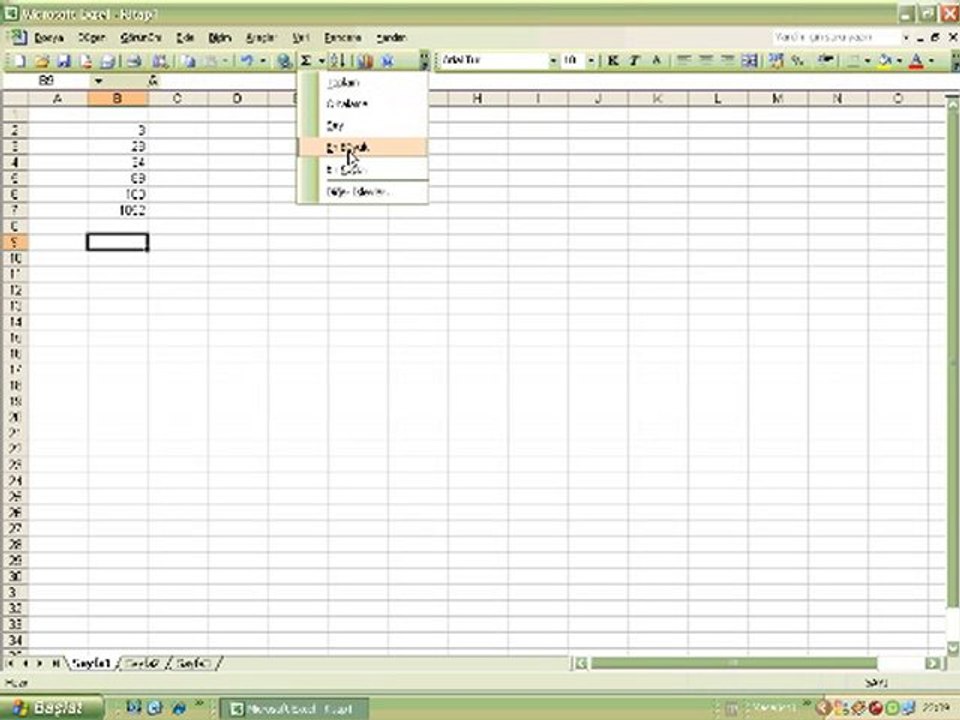Click the Center alignment icon
Image resolution: width=960 pixels, height=720 pixels.
click(705, 60)
